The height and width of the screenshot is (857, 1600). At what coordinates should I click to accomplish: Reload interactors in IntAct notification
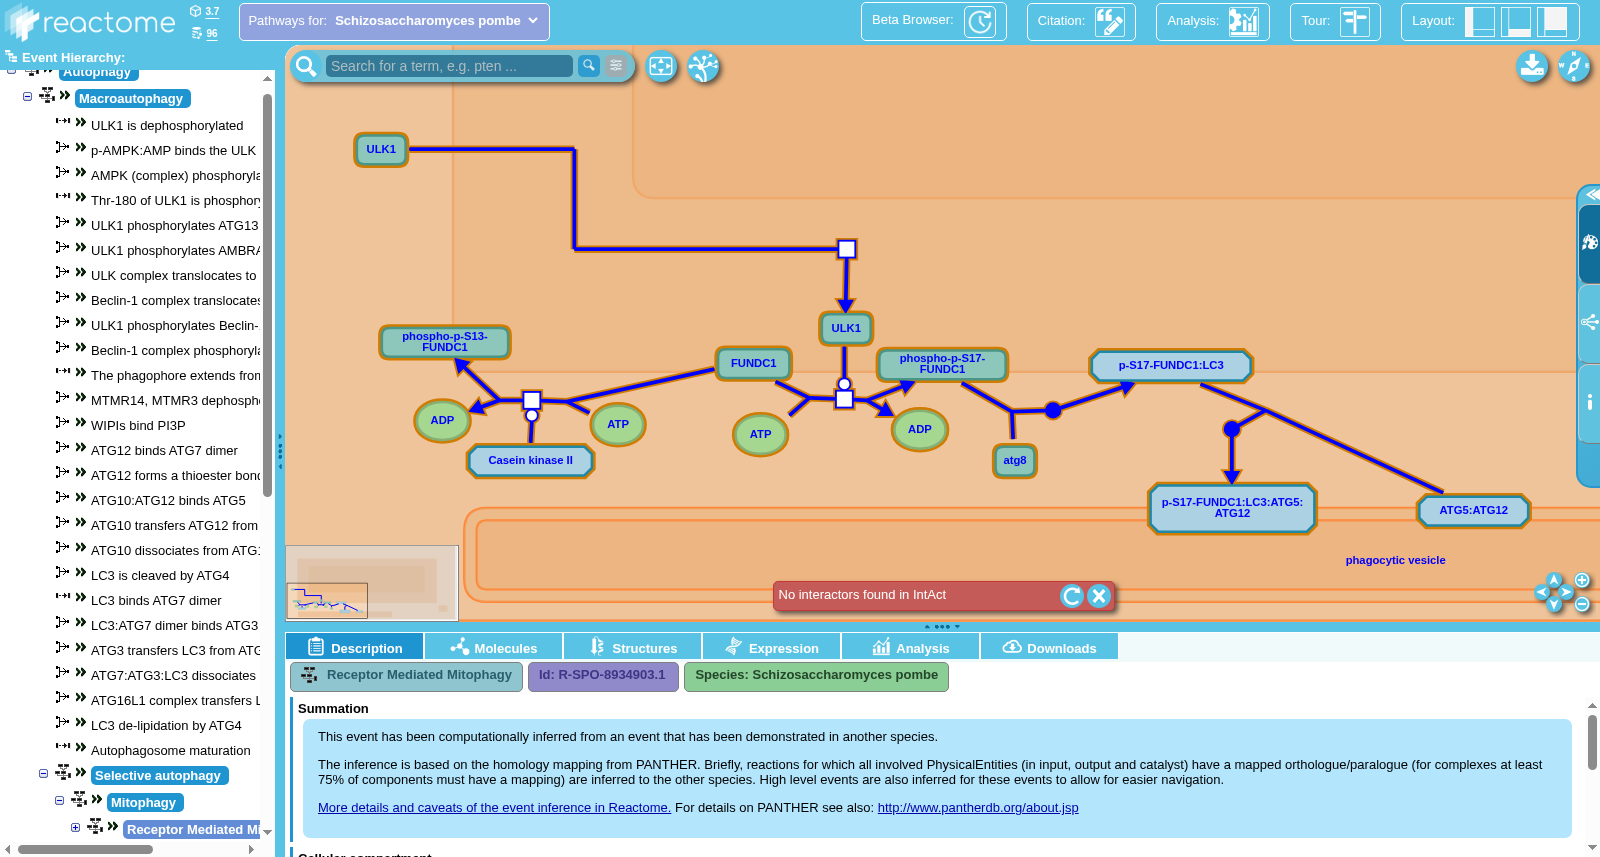(x=1072, y=596)
